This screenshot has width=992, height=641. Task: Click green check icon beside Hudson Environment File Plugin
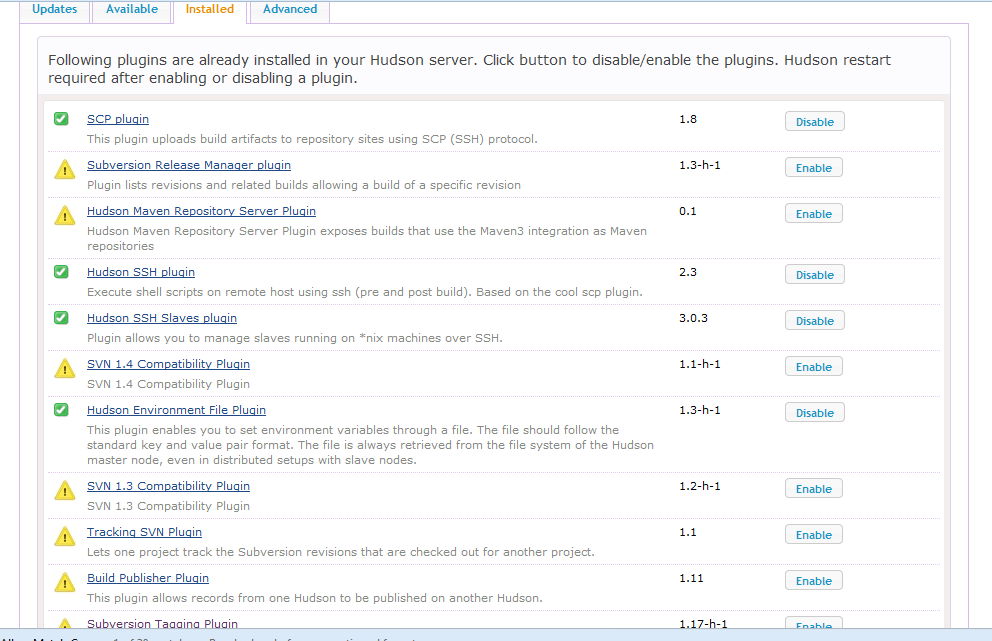click(x=61, y=409)
